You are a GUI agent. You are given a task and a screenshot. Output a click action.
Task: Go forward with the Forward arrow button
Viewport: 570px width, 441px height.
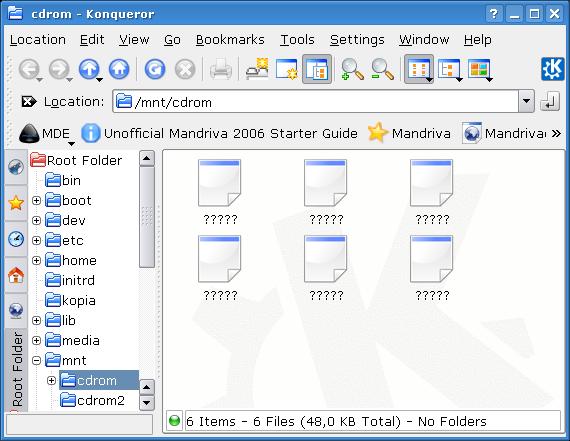[x=59, y=69]
